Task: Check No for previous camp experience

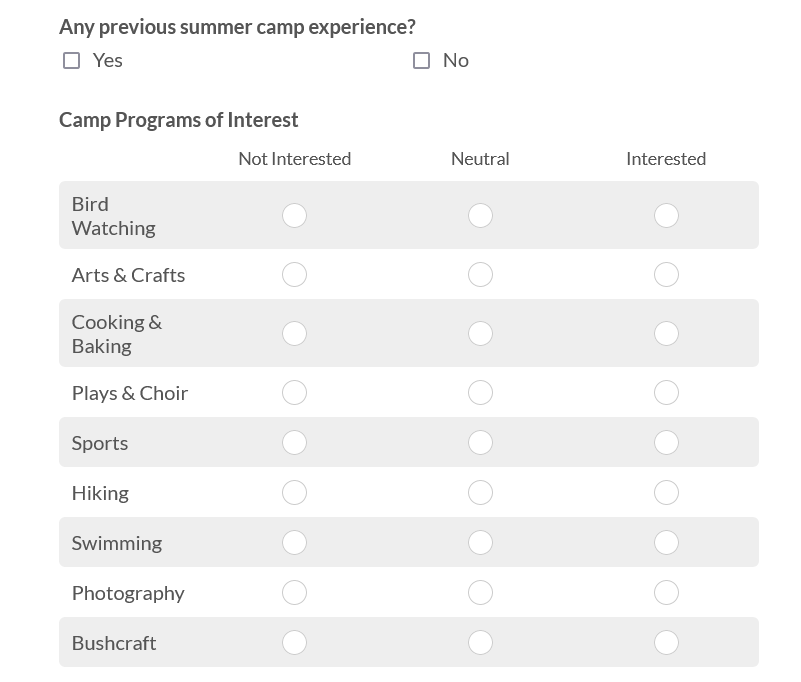Action: click(x=422, y=61)
